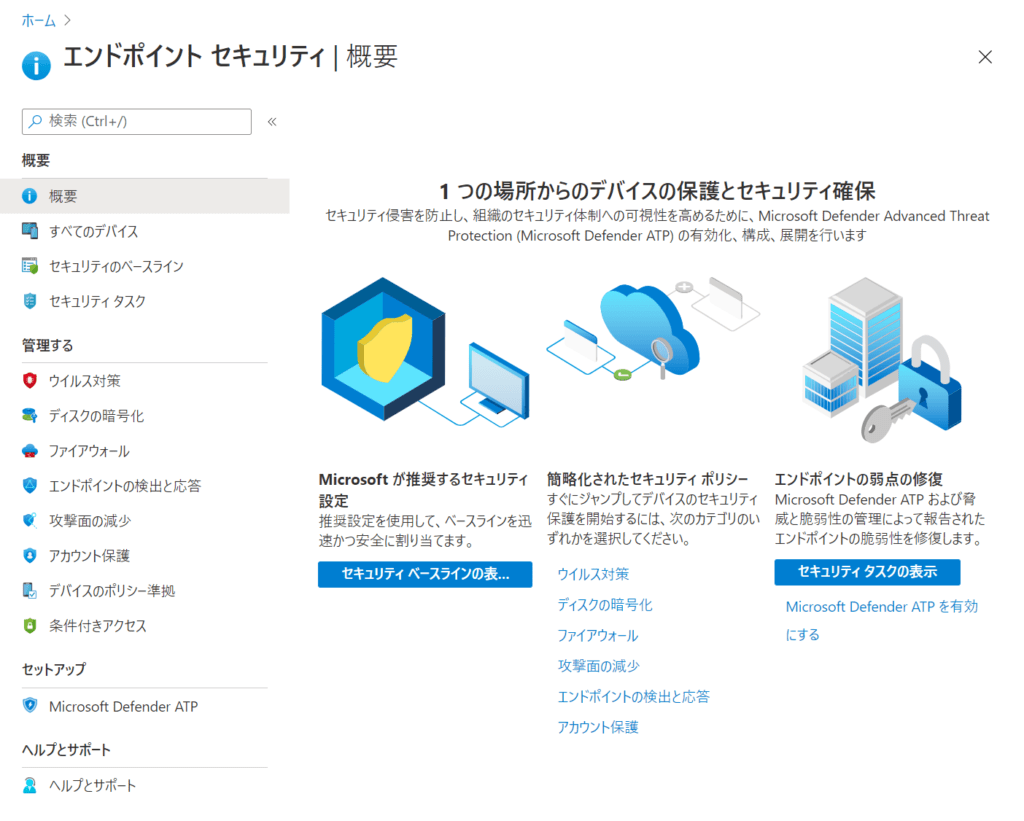Click the 管理する section heading
1024x821 pixels.
point(48,345)
